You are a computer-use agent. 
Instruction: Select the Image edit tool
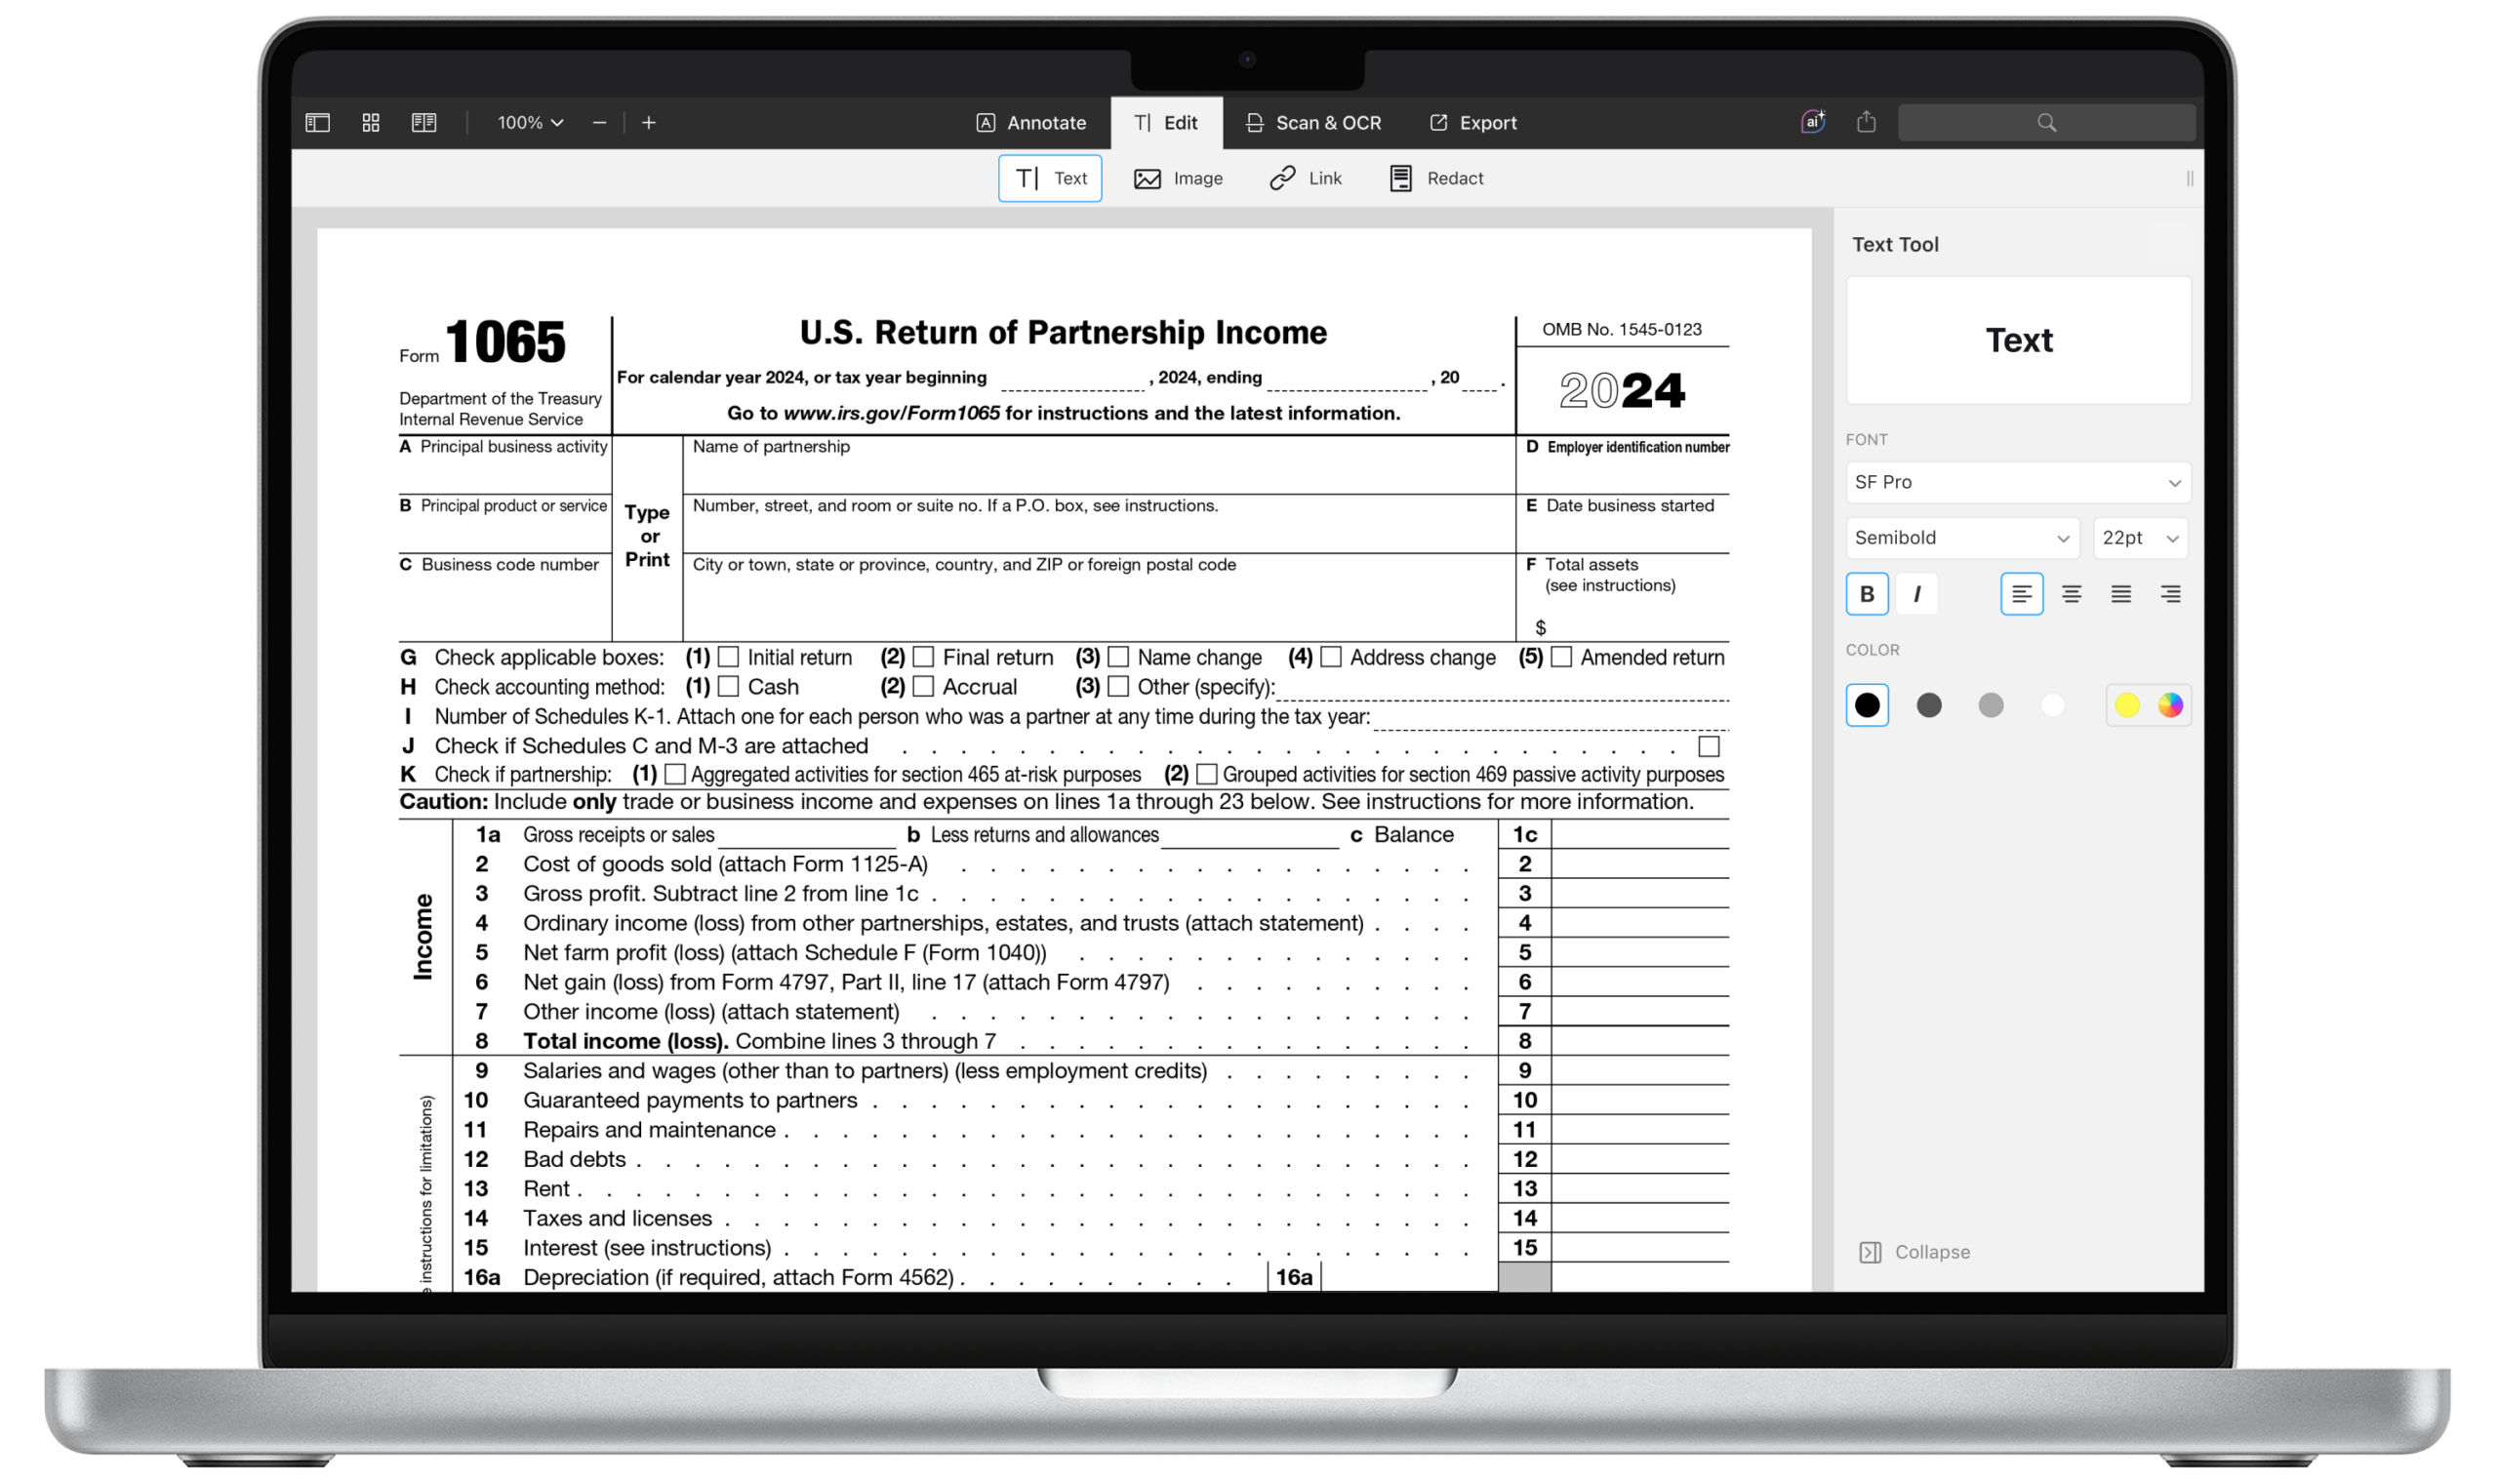point(1178,178)
